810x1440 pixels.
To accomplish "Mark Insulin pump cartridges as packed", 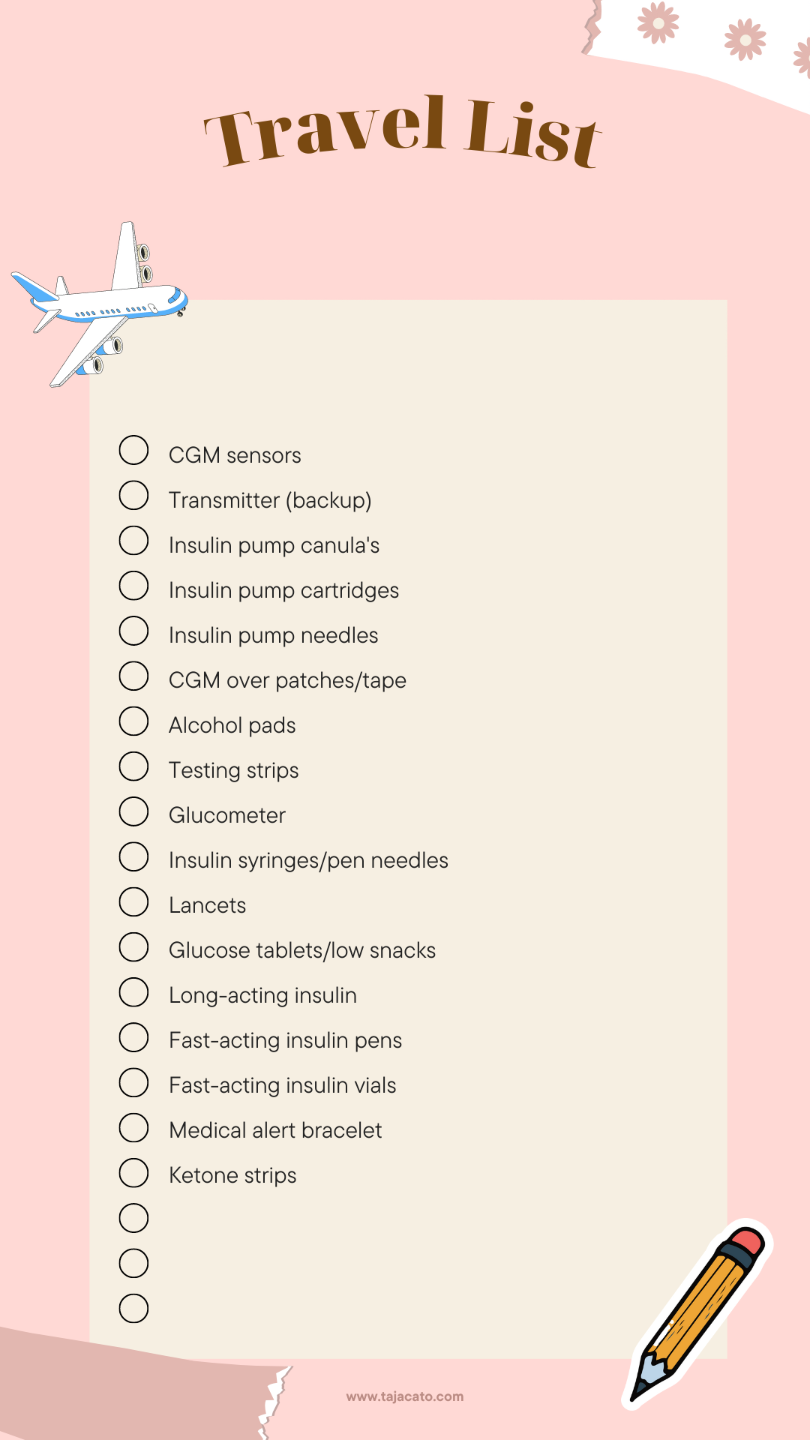I will point(134,585).
